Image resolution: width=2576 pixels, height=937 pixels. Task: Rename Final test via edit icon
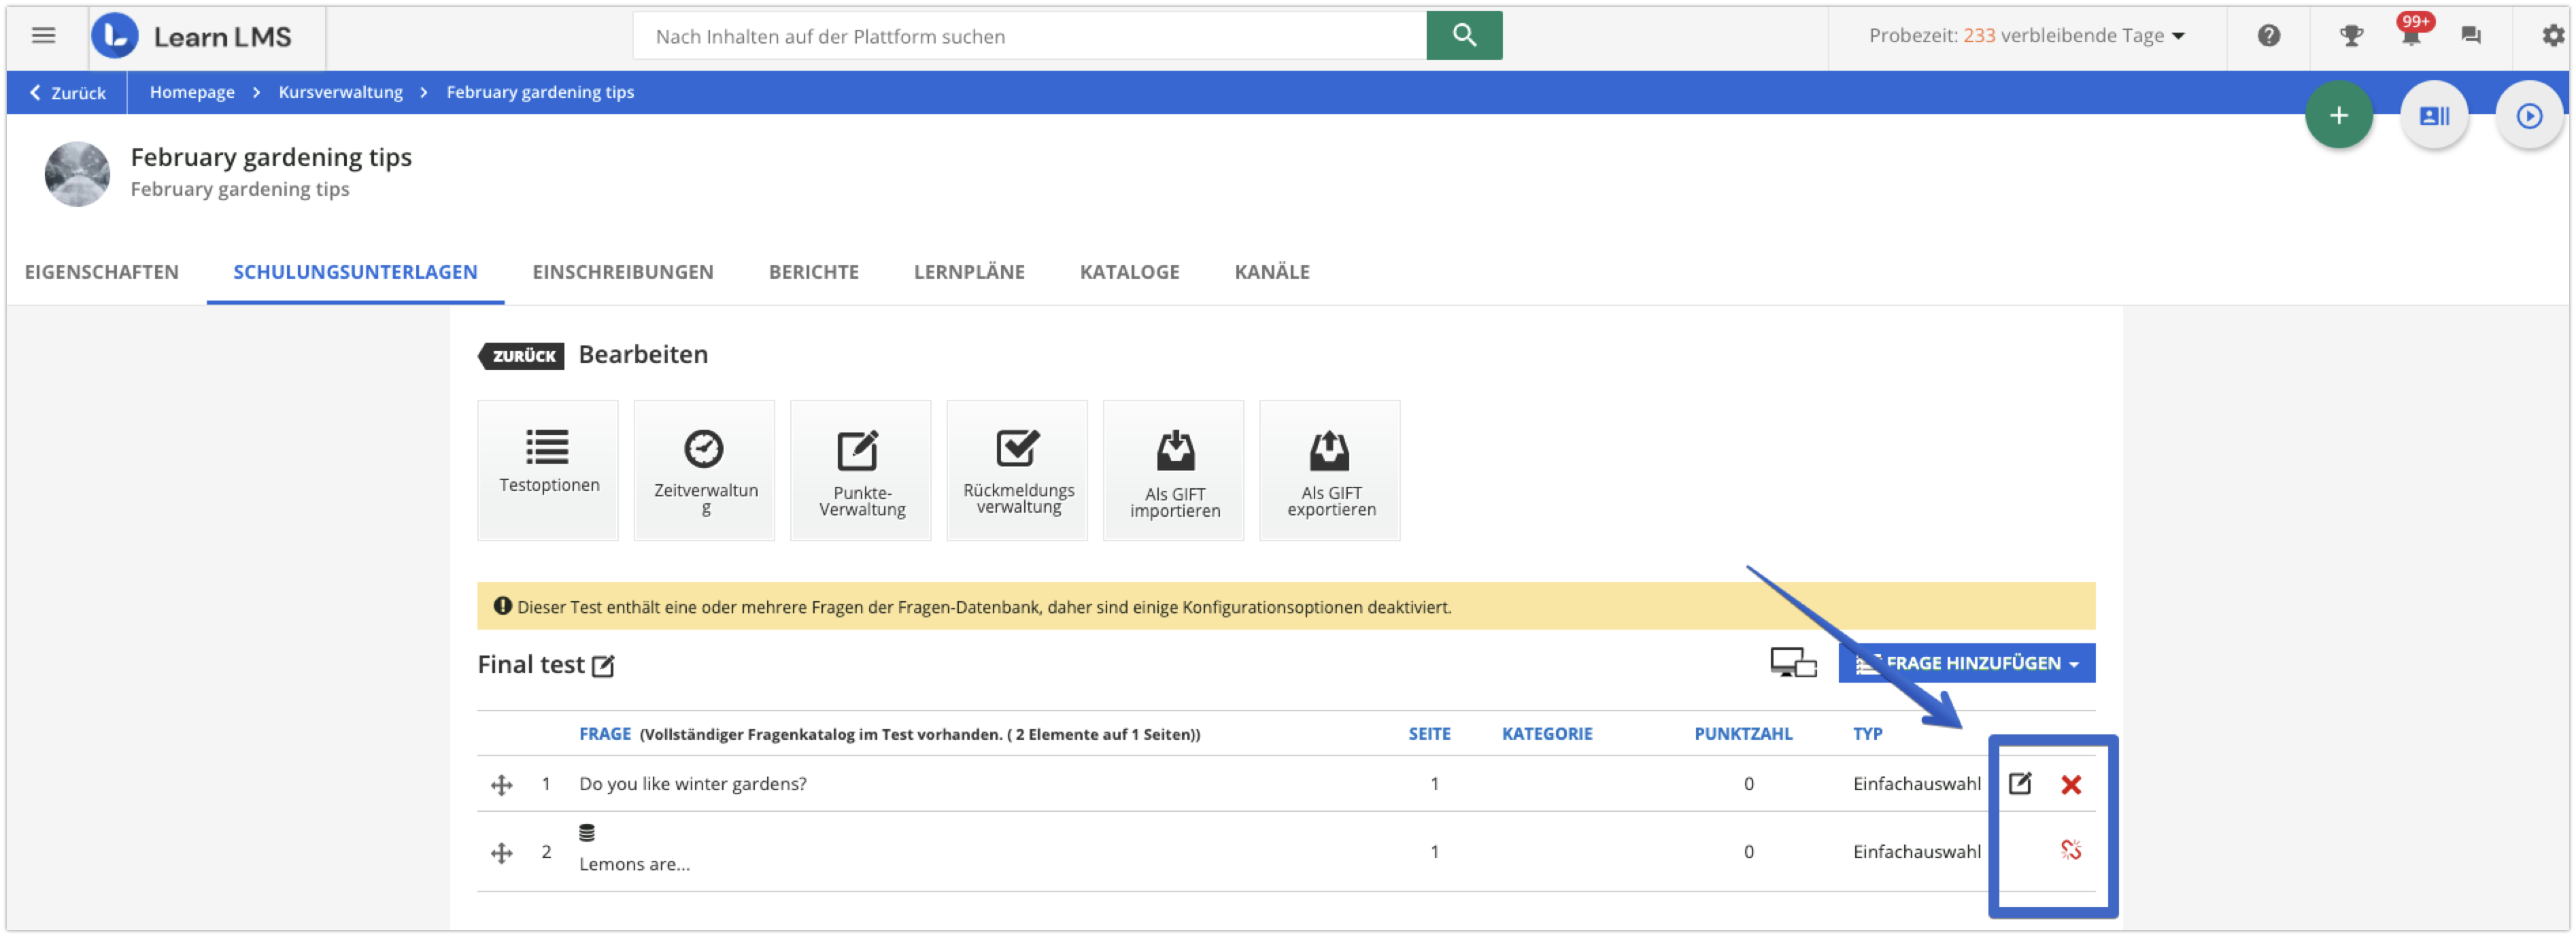click(x=602, y=666)
